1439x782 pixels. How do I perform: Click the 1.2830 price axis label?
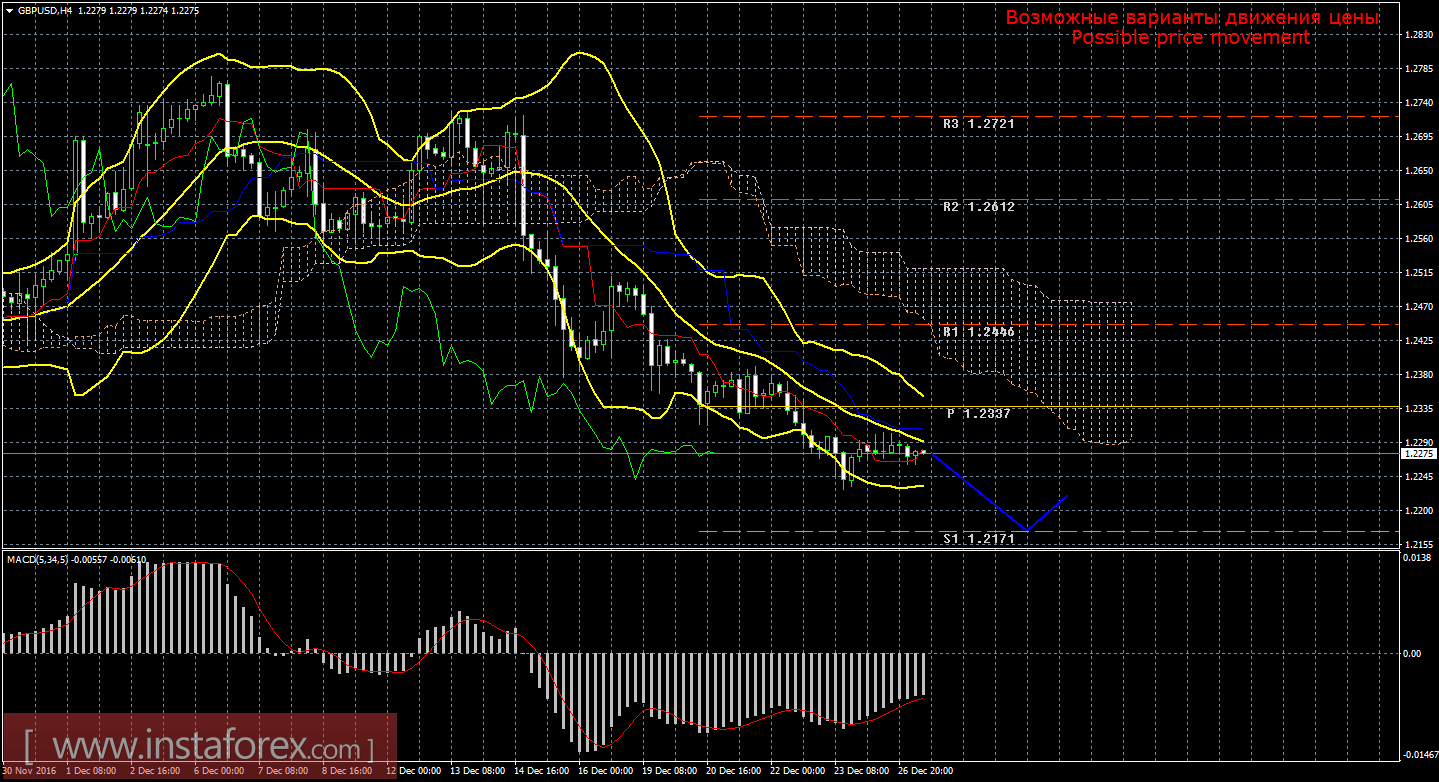1418,35
